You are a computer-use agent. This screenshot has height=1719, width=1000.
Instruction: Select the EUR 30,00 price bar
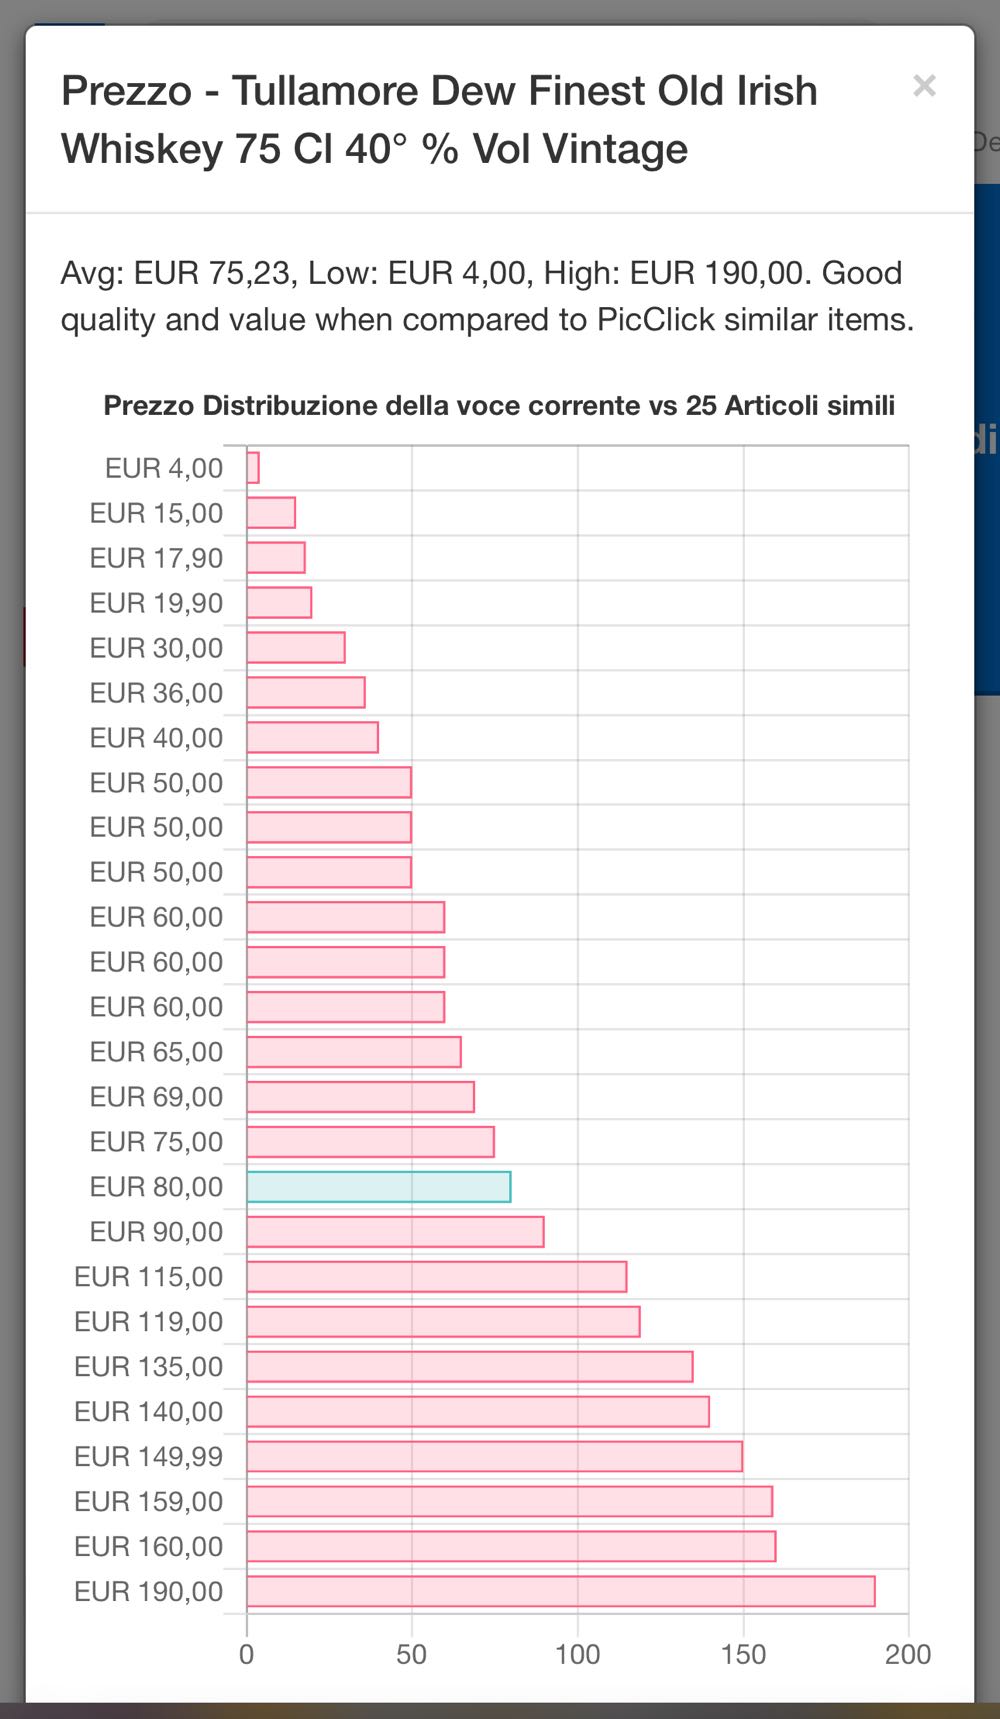296,648
